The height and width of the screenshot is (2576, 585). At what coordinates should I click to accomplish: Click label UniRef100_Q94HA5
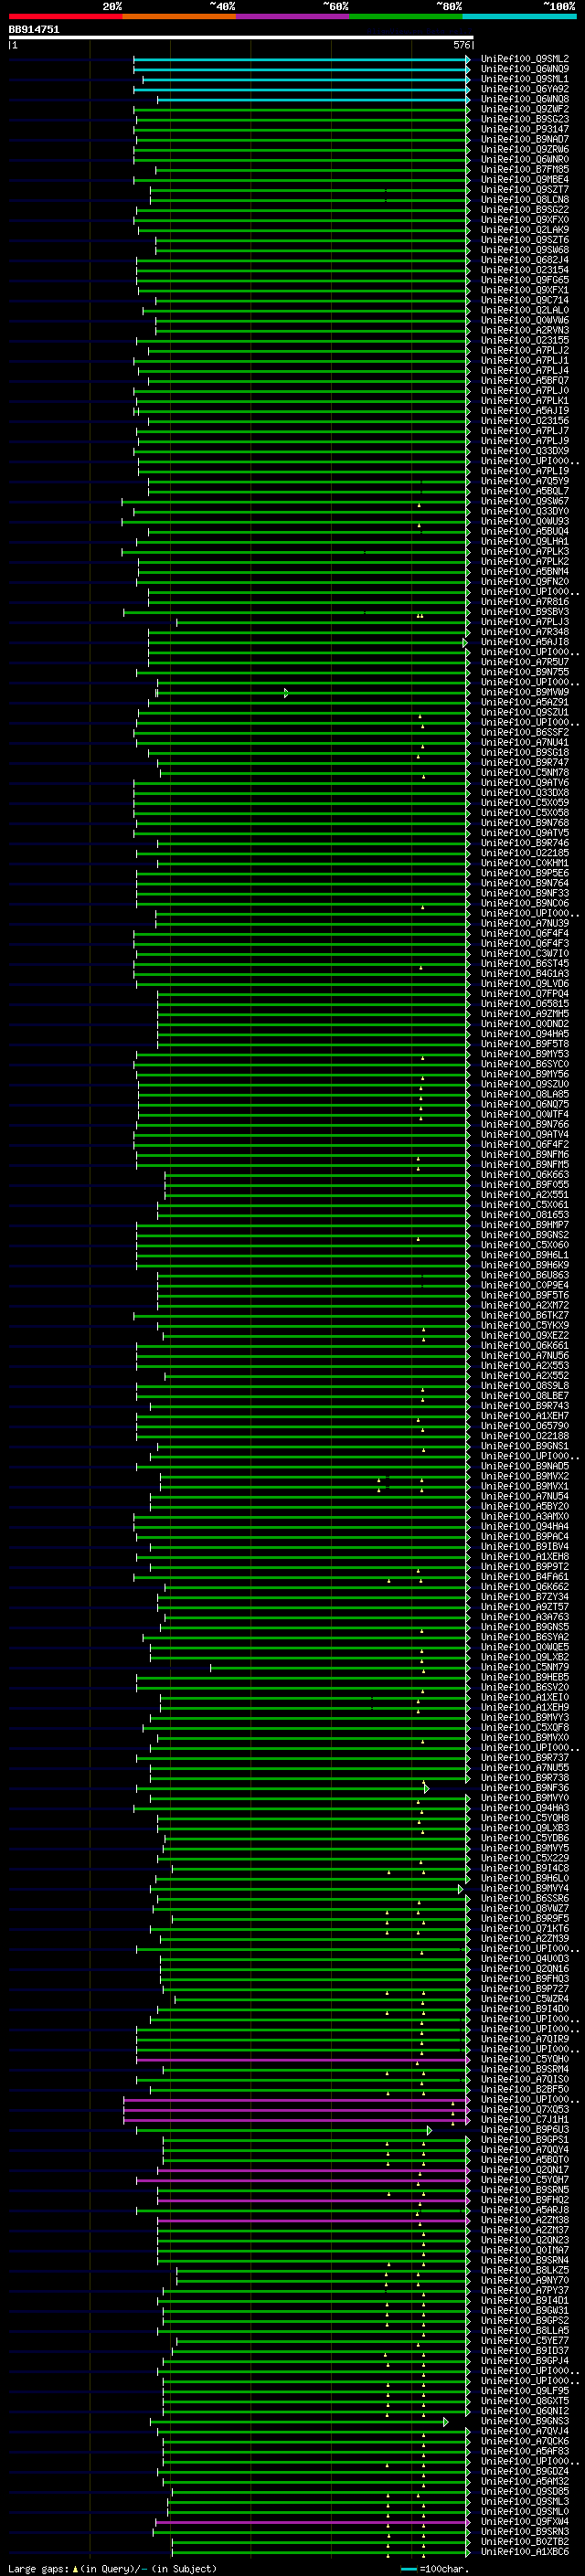525,1033
